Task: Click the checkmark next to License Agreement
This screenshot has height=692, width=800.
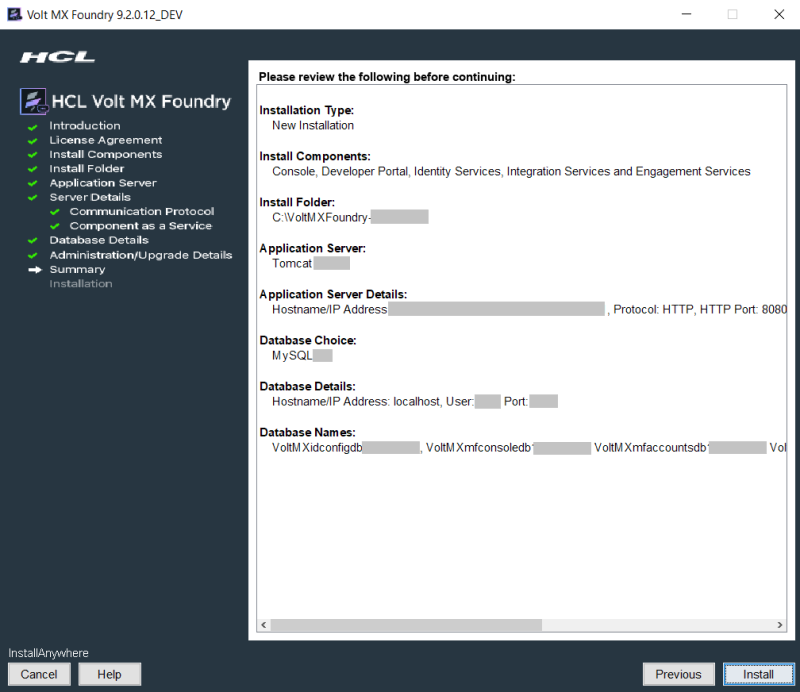Action: (x=35, y=140)
